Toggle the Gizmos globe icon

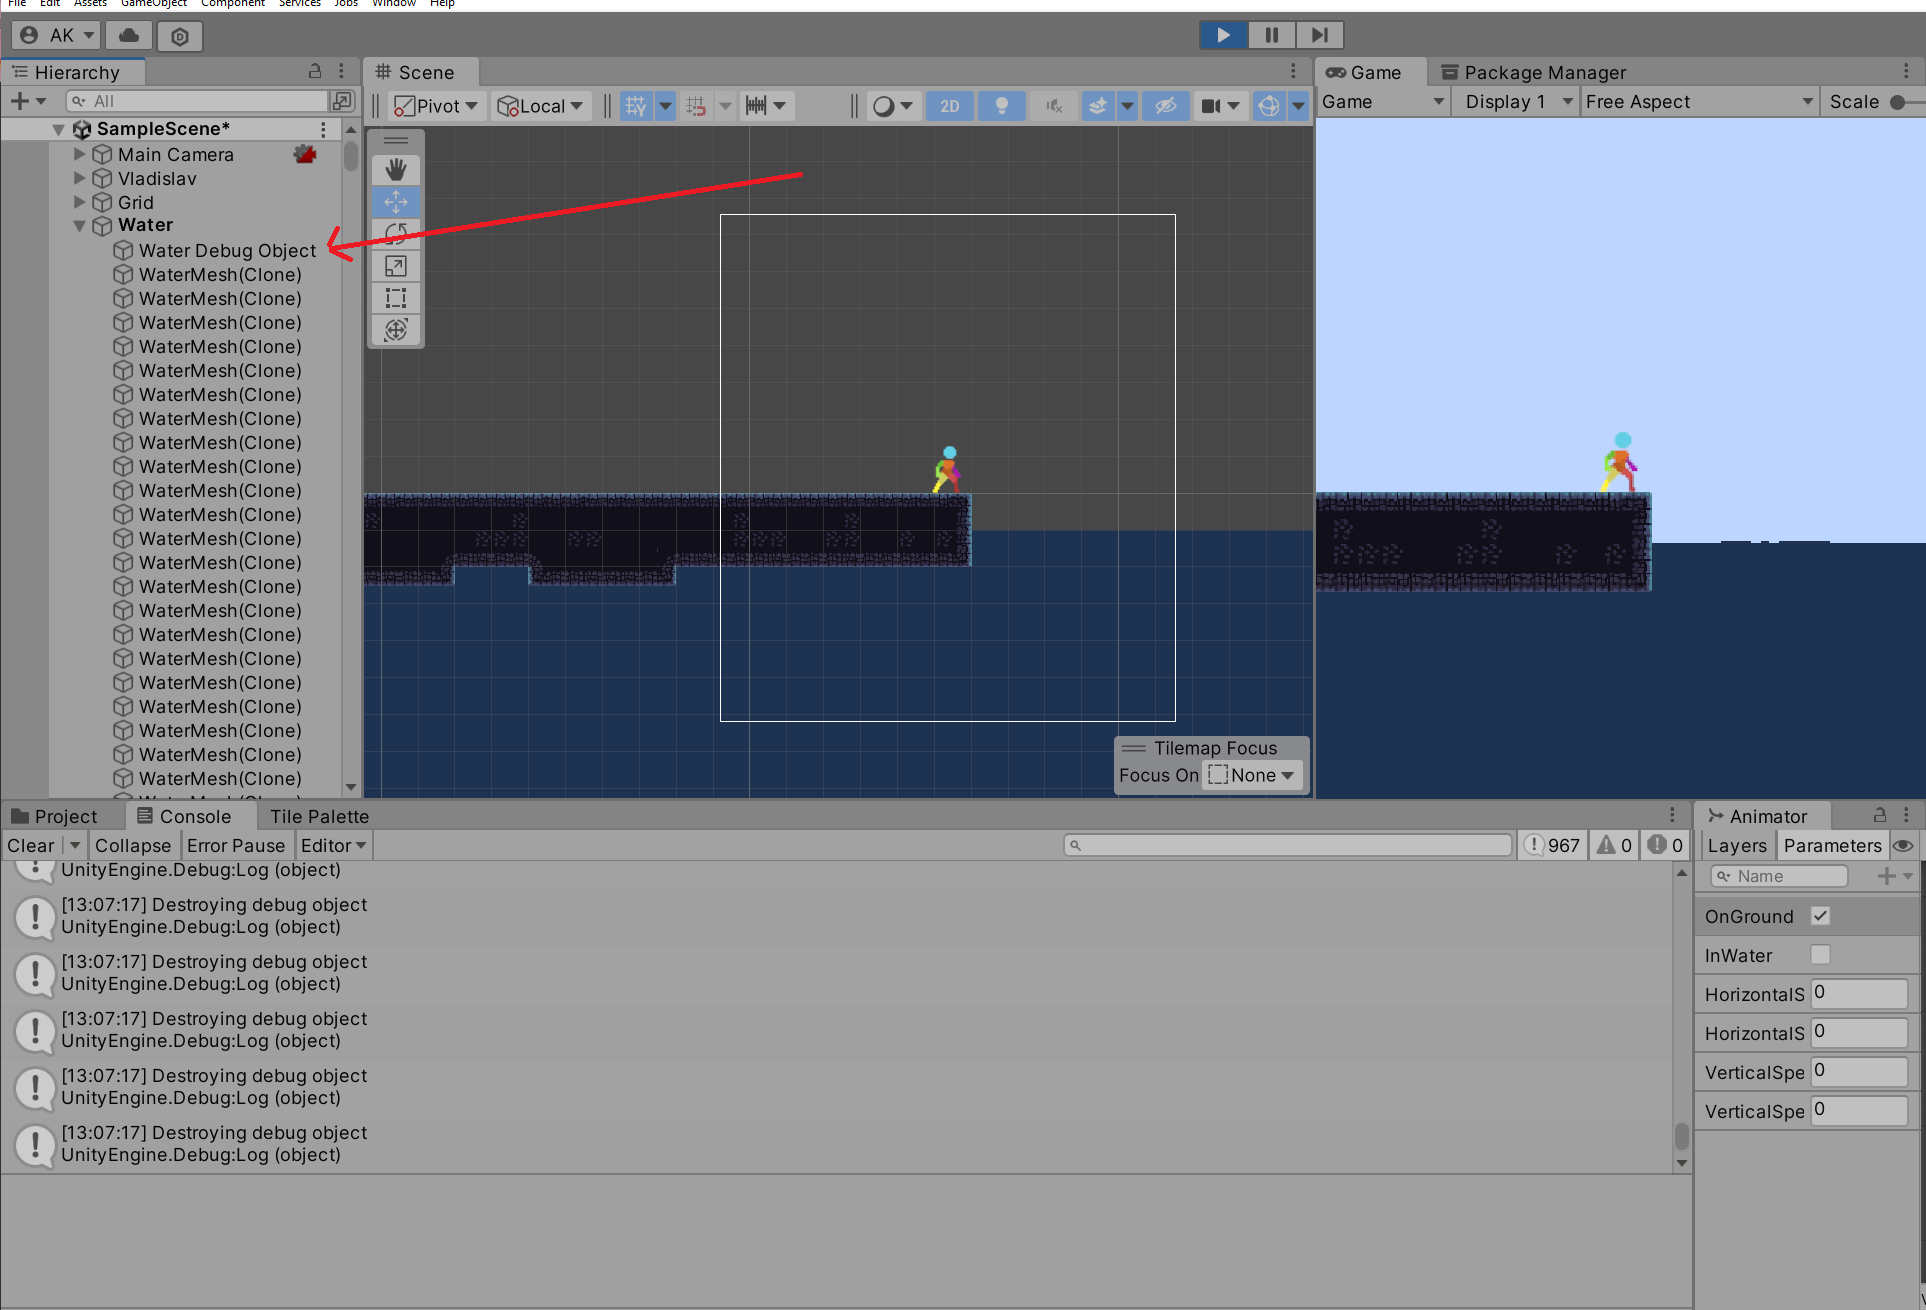coord(1269,106)
